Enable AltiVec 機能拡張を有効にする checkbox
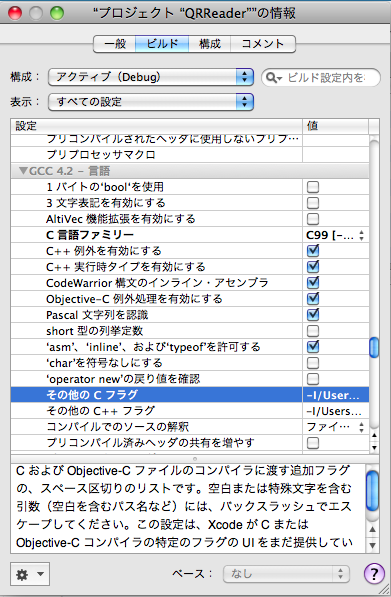391x597 pixels. pos(313,219)
